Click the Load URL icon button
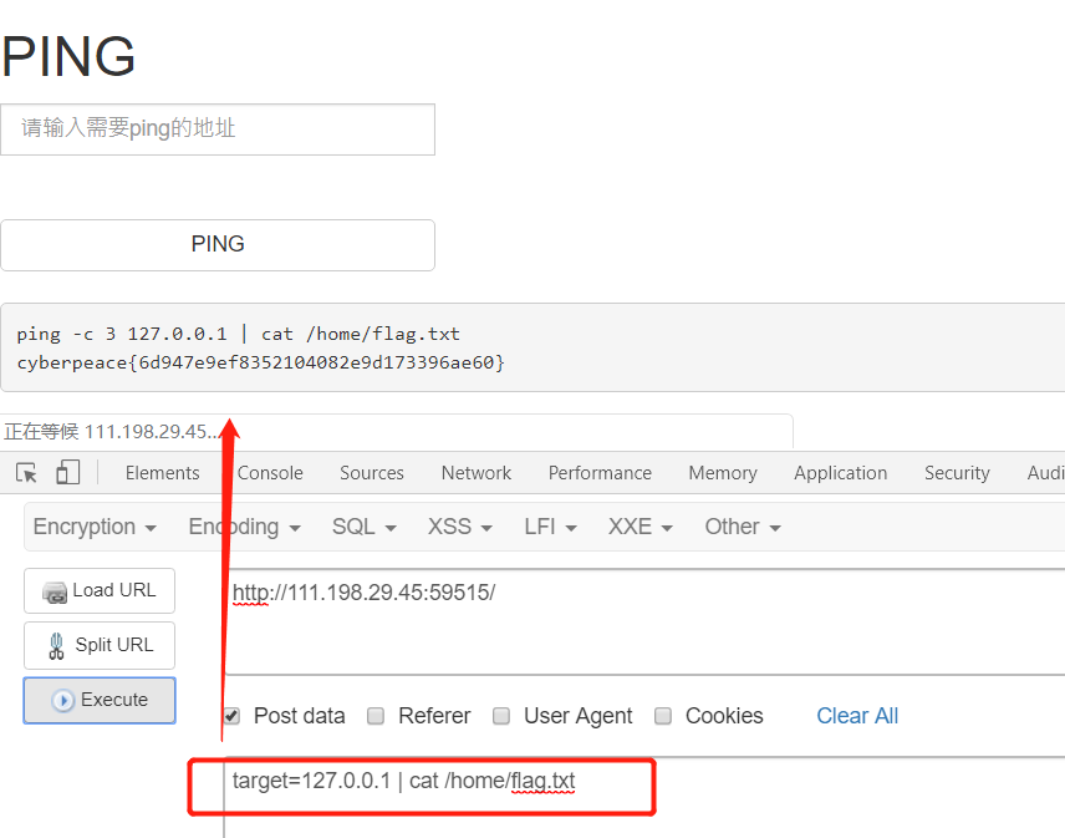 click(x=99, y=591)
